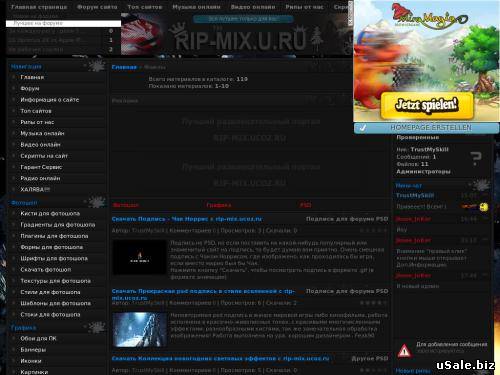Open "Форум сайта" in the top menu bar
This screenshot has height=375, width=500.
97,7
